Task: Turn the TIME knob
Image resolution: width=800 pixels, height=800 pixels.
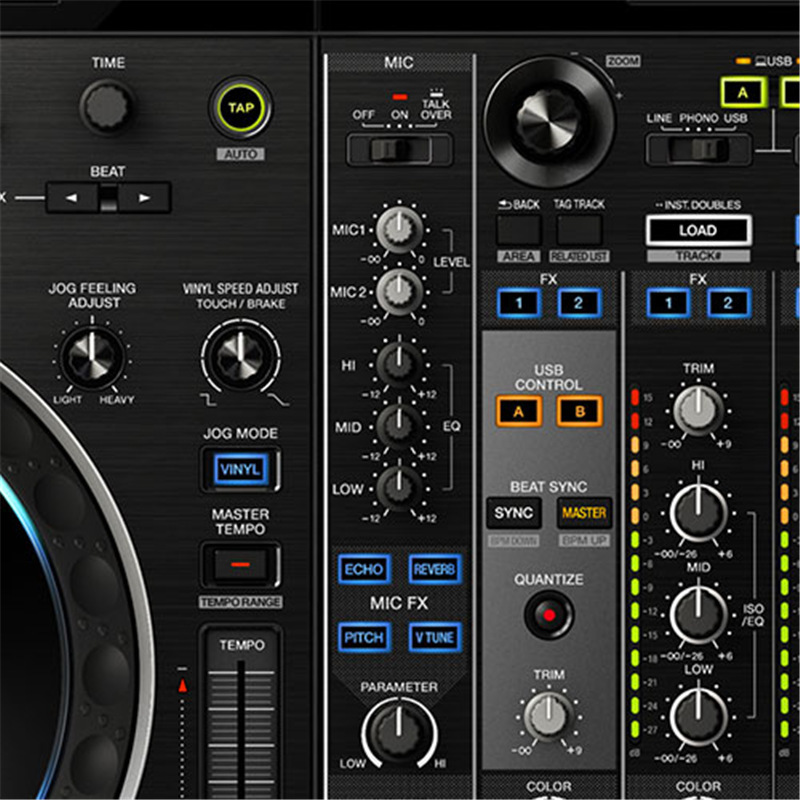Action: [107, 107]
